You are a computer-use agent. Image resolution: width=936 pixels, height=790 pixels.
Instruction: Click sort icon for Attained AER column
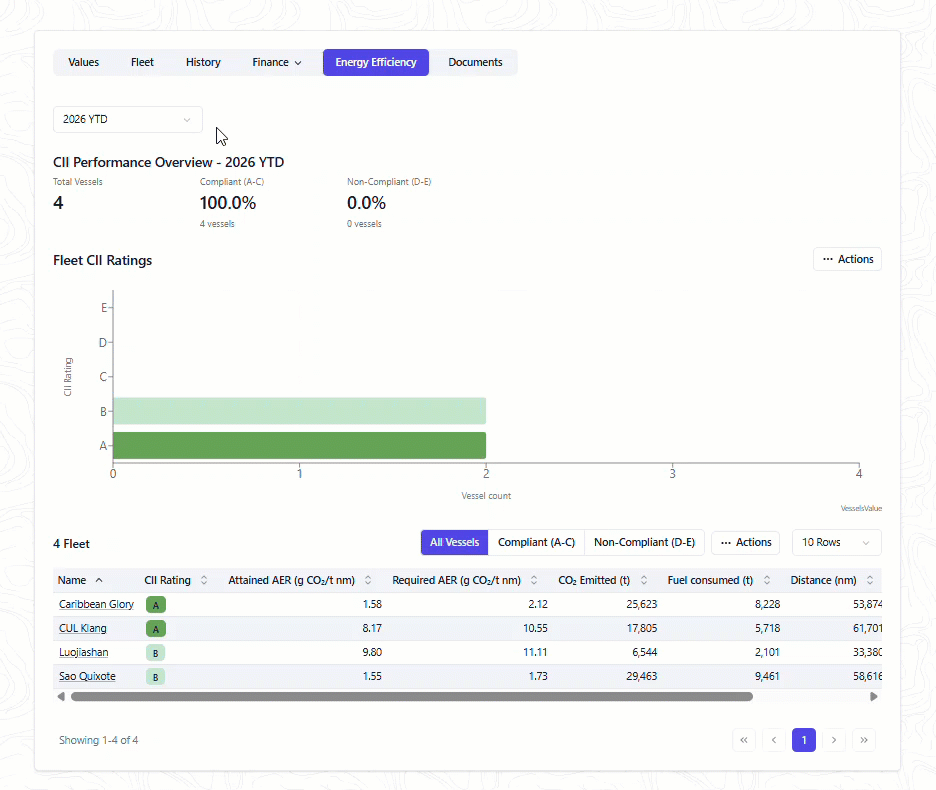(x=368, y=580)
